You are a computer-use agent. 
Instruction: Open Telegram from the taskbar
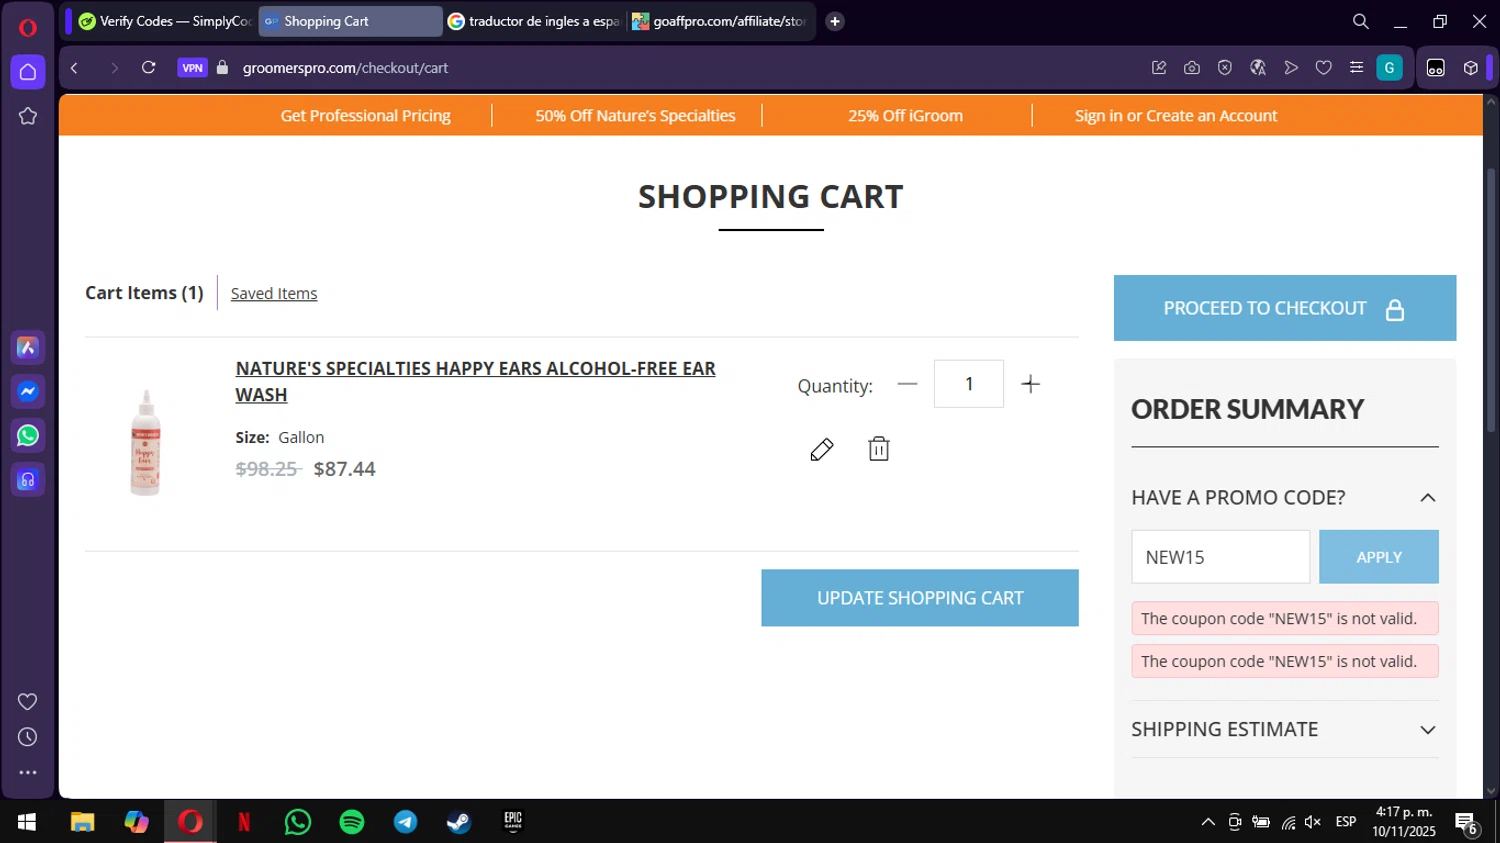coord(406,822)
